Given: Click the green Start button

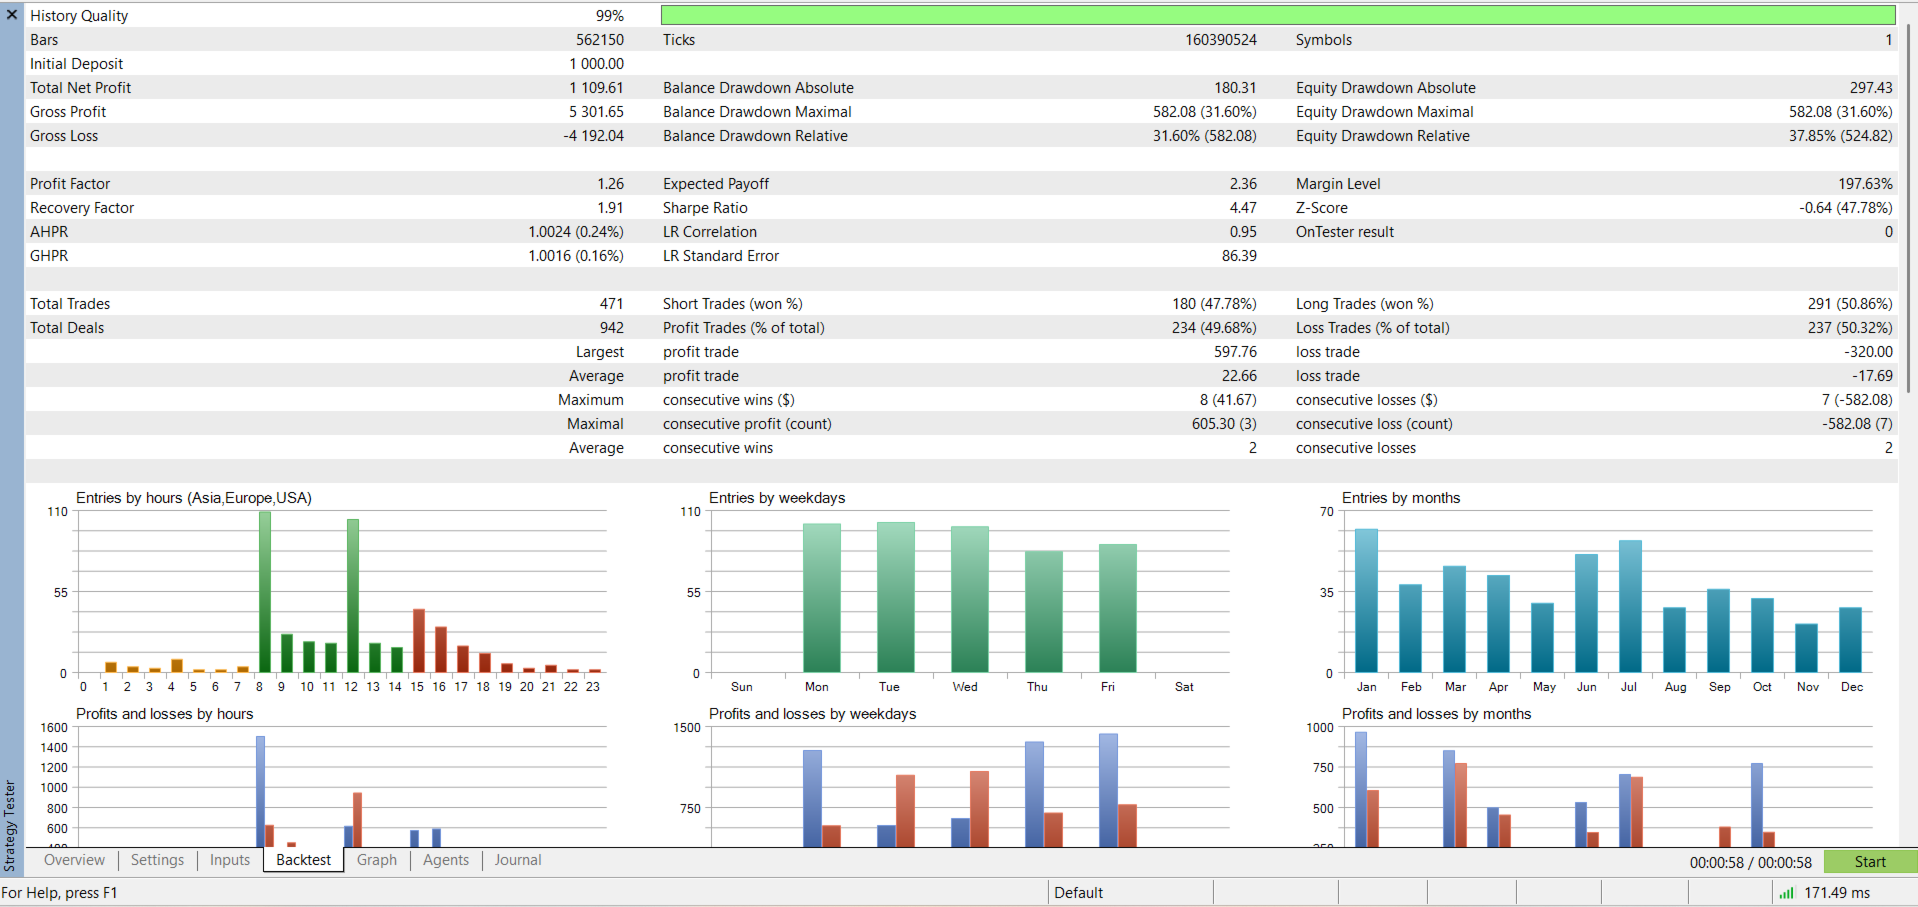Looking at the screenshot, I should click(1870, 862).
